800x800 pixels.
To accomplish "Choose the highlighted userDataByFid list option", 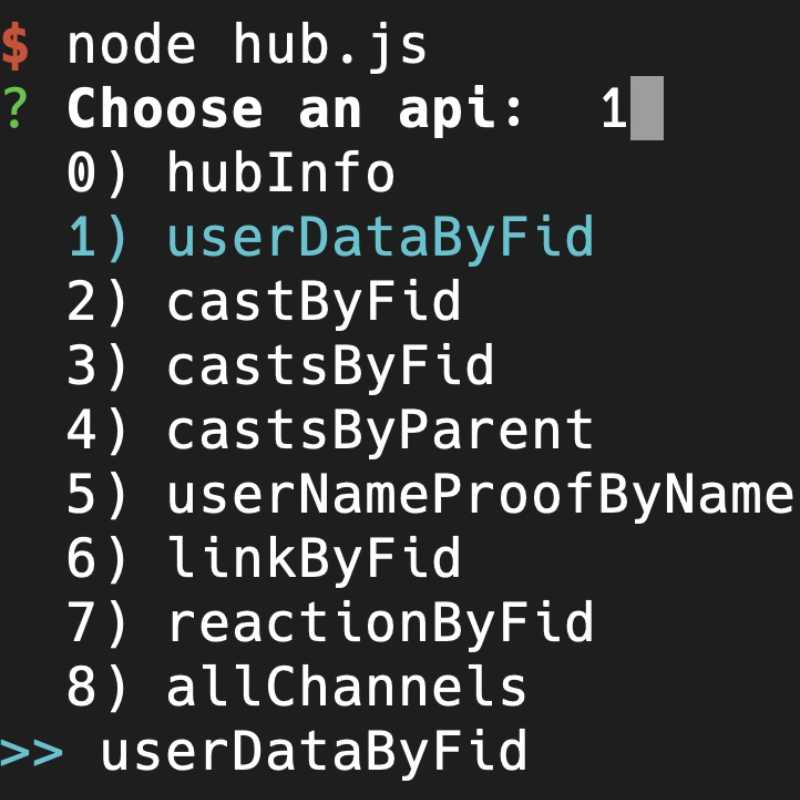I will tap(380, 238).
